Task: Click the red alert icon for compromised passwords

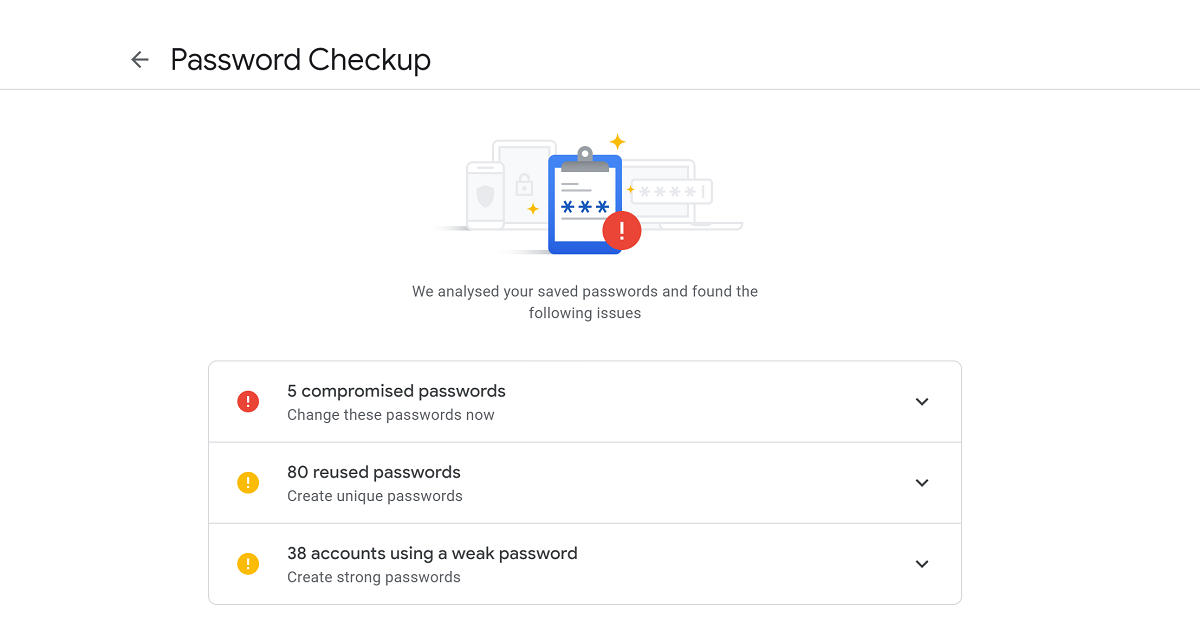Action: pos(248,402)
